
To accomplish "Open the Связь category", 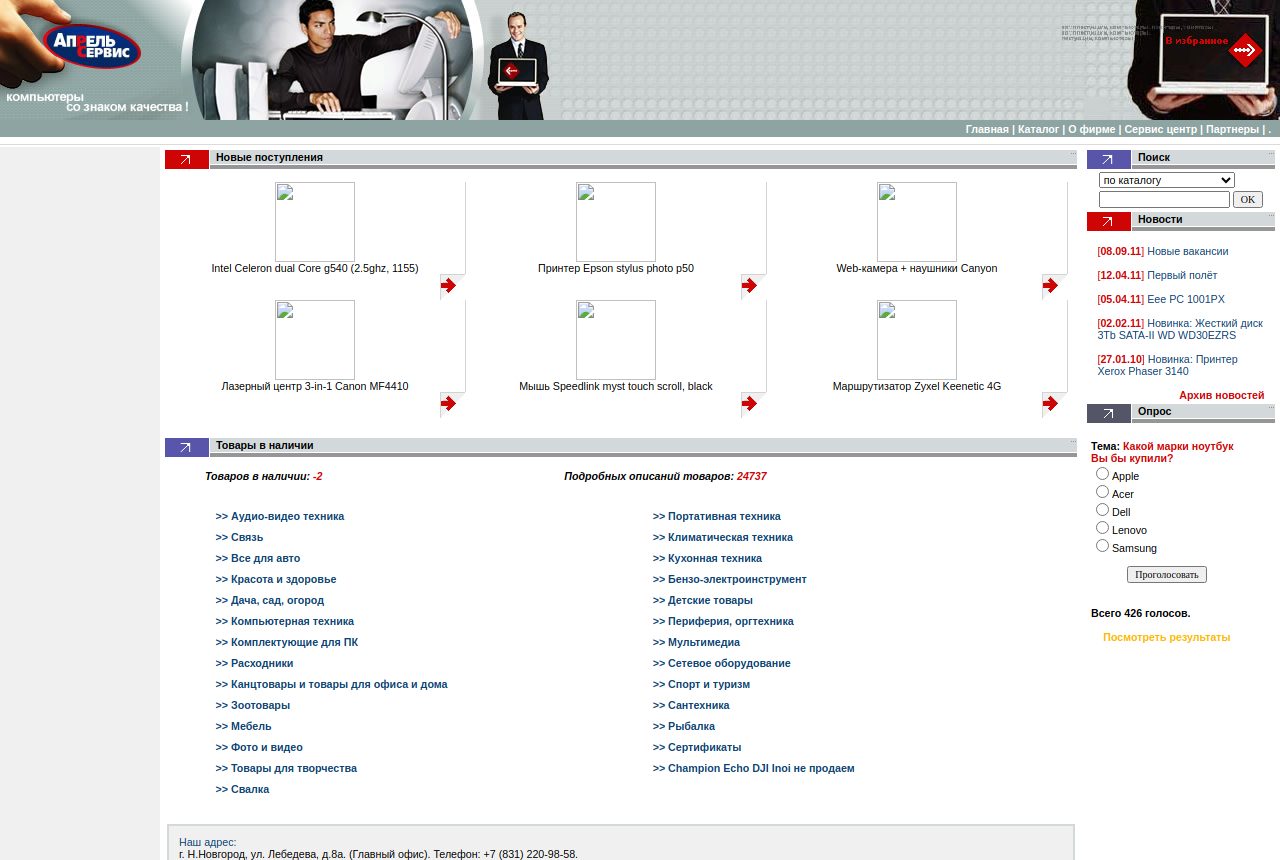I will [239, 537].
